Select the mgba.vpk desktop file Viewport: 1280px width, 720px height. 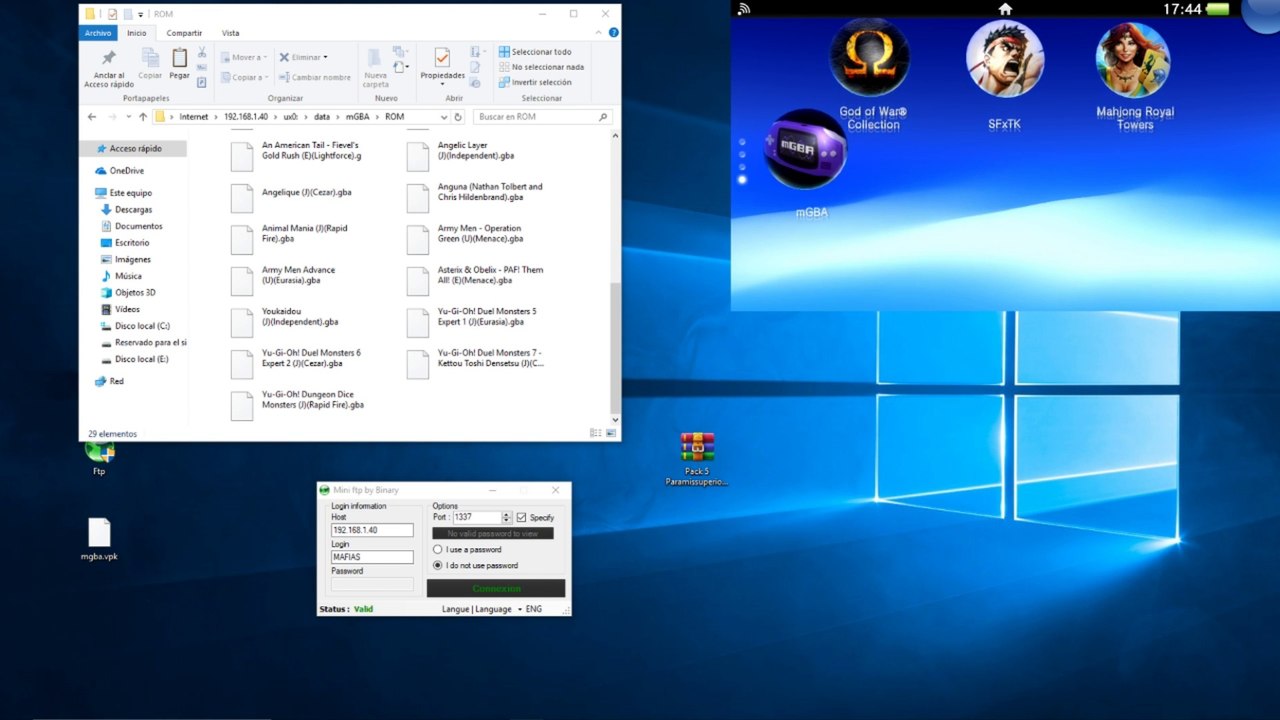(99, 532)
